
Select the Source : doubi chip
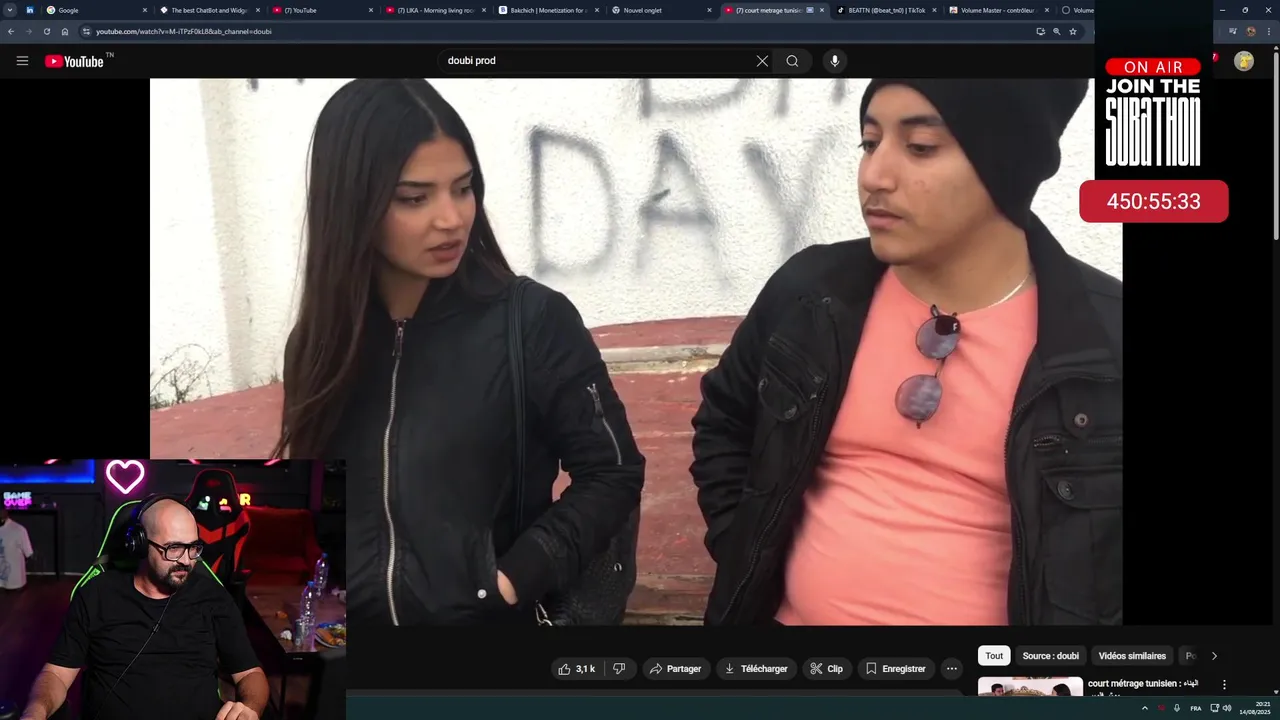(x=1050, y=656)
